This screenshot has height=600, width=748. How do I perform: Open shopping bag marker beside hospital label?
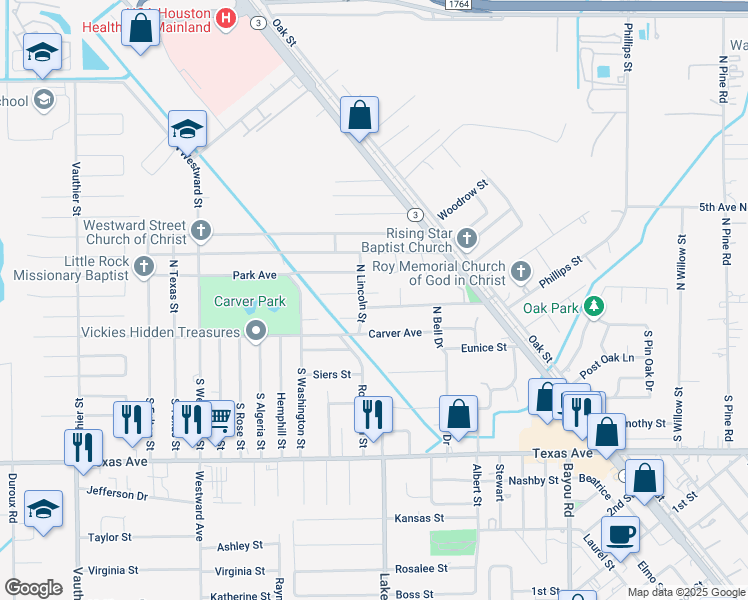(x=140, y=30)
